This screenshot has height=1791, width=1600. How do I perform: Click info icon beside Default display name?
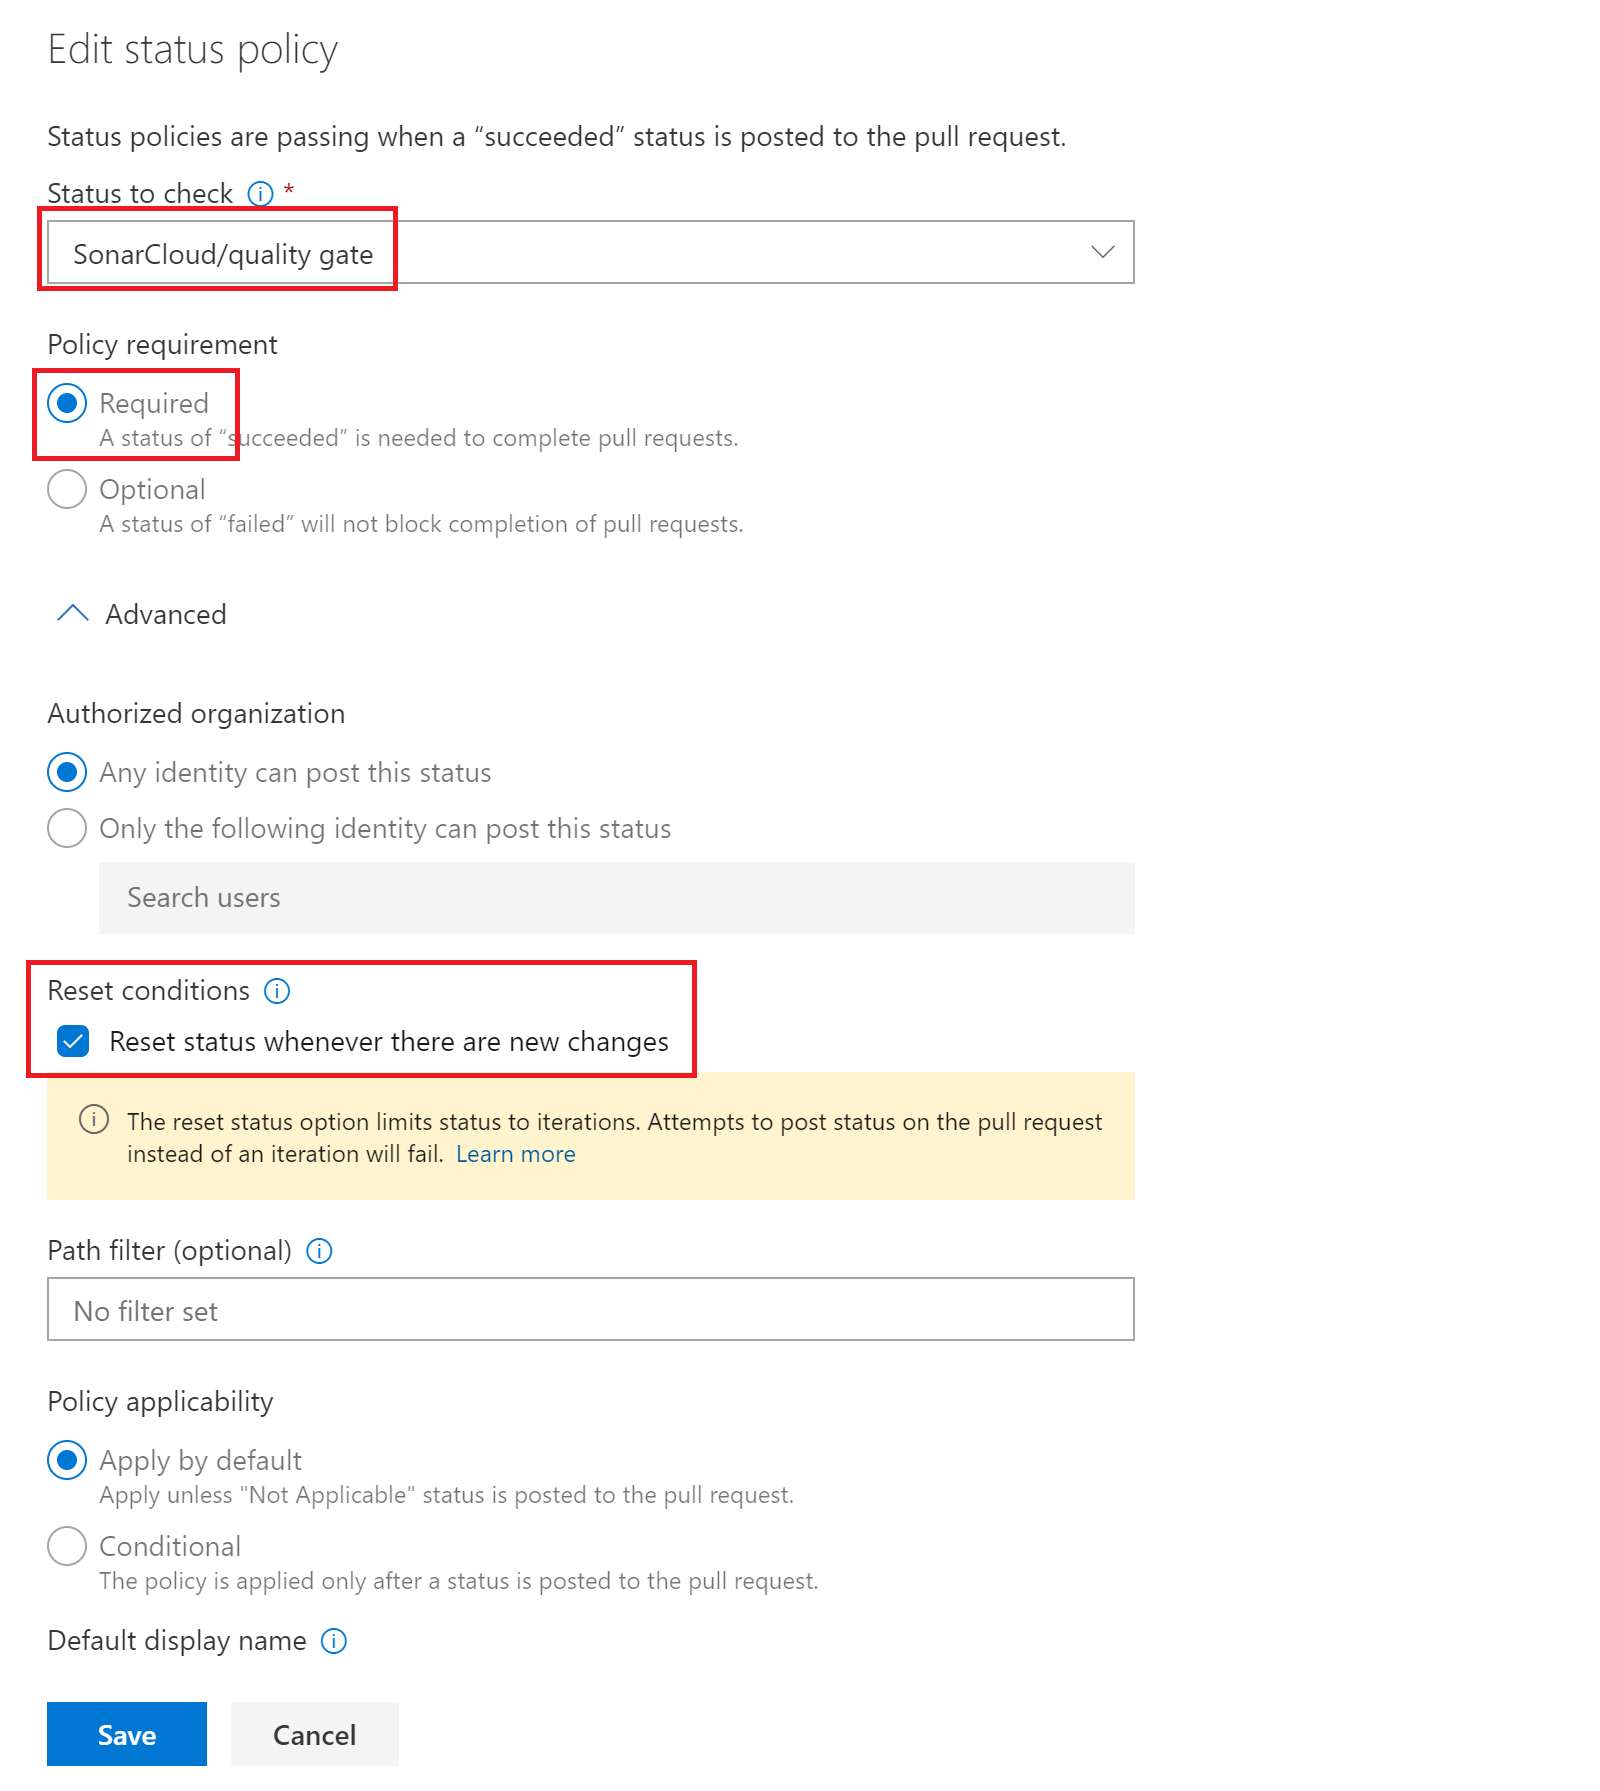334,1641
